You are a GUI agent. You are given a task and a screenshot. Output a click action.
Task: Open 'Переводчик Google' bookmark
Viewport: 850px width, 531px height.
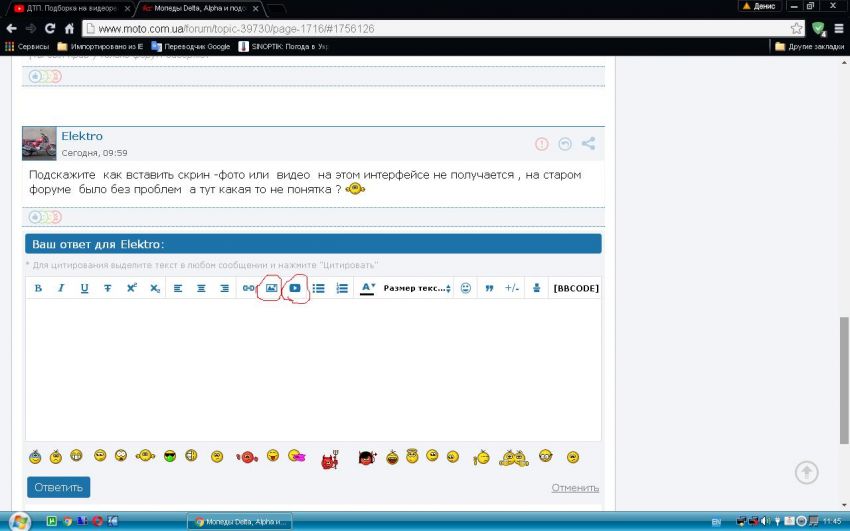click(x=191, y=47)
